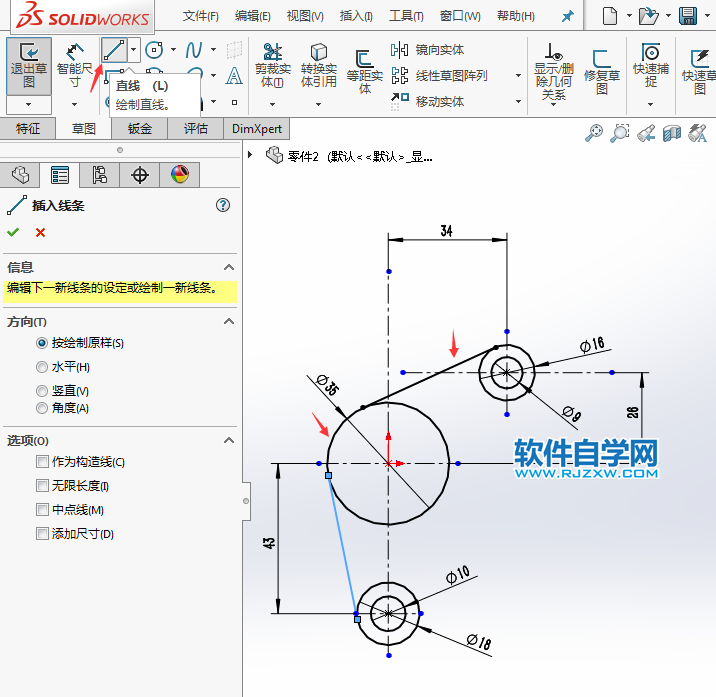Open the Convert Entities dropdown arrow
Screen dimensions: 716x697
tap(319, 105)
